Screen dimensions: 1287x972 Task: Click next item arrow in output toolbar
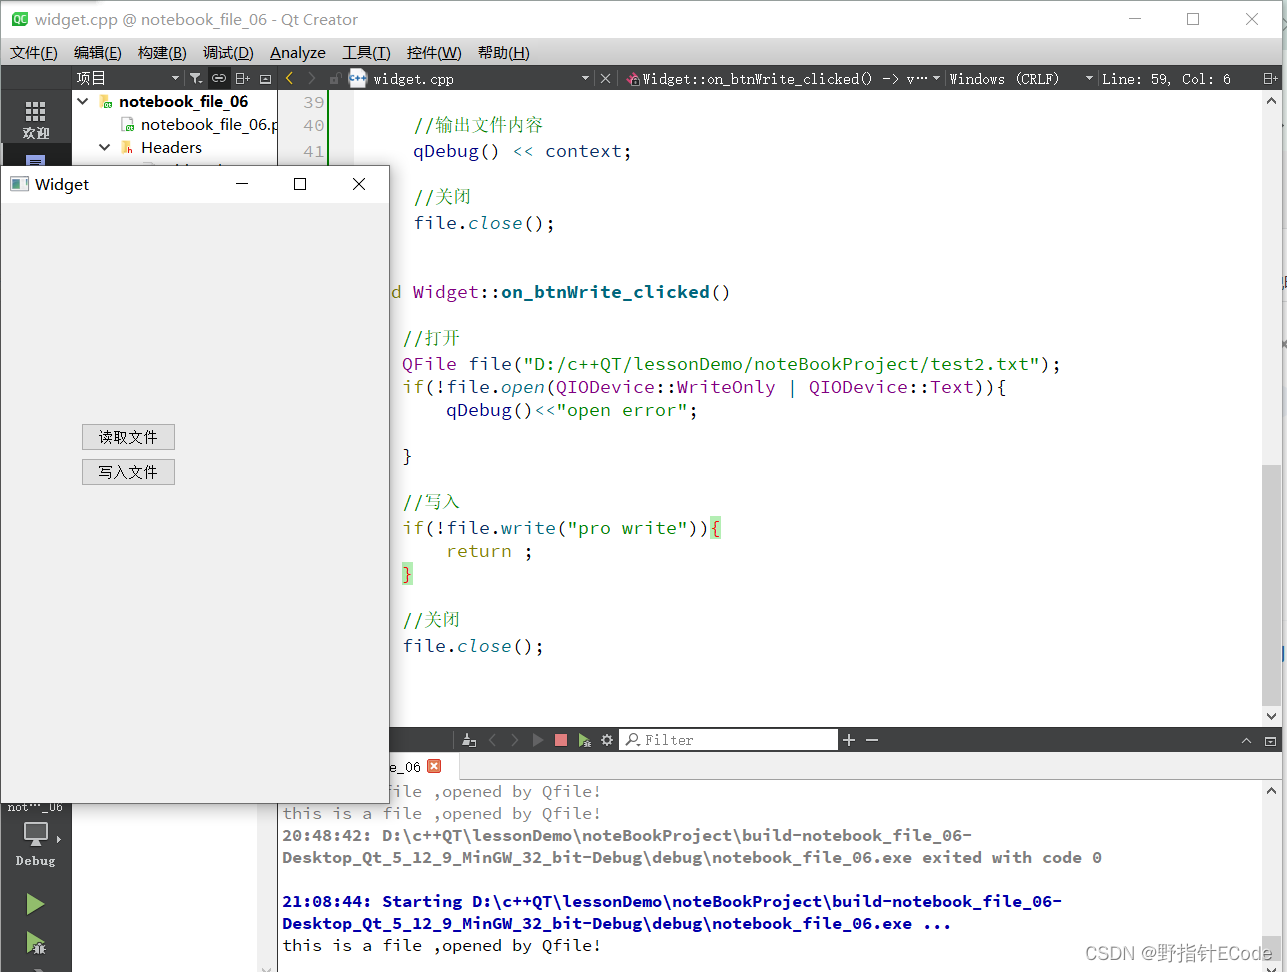coord(515,740)
